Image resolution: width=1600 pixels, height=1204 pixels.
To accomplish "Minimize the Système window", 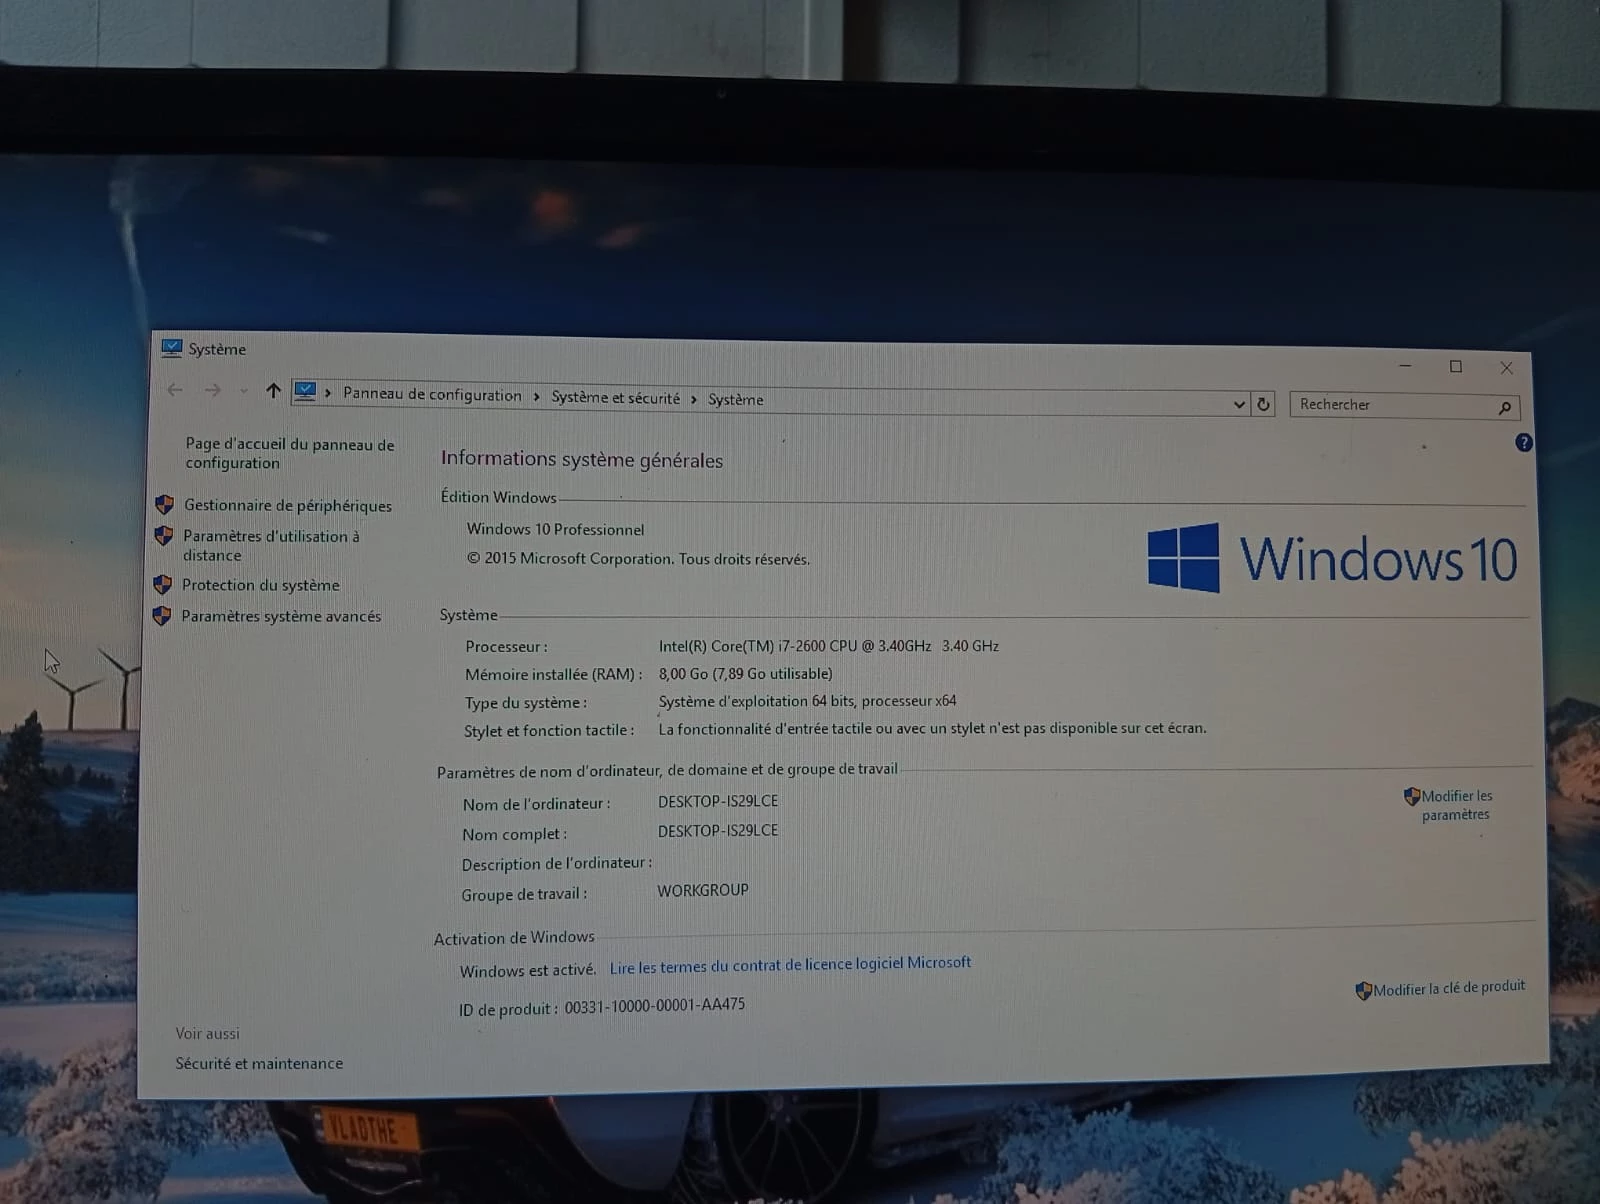I will point(1405,366).
